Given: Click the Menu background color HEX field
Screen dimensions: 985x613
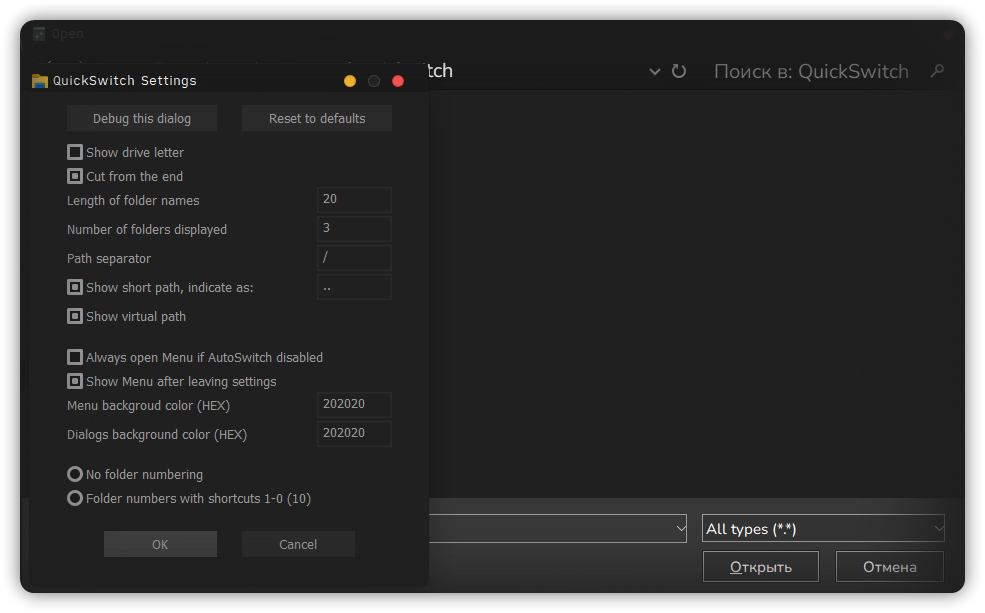Looking at the screenshot, I should point(354,405).
